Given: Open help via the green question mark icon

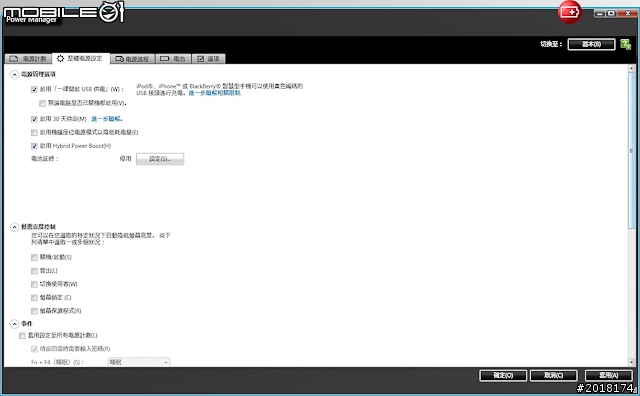Looking at the screenshot, I should [x=625, y=44].
